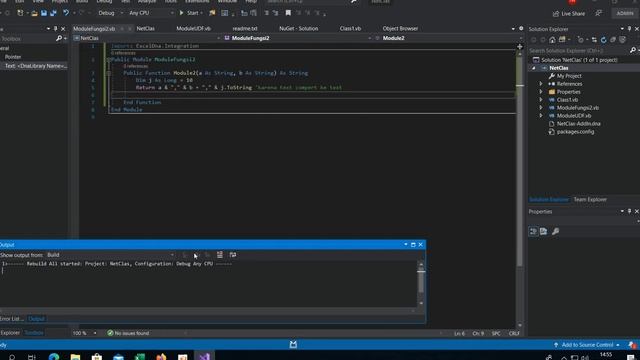Click the bookmark toggle icon in toolbar
640x360 pixels.
point(288,13)
